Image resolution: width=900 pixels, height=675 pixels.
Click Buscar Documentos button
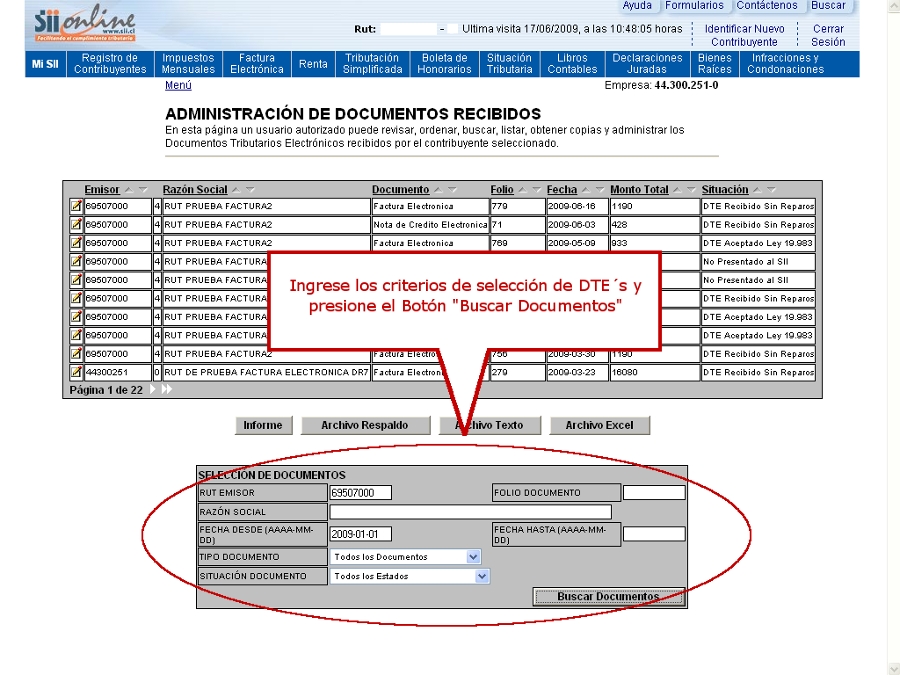click(x=608, y=596)
